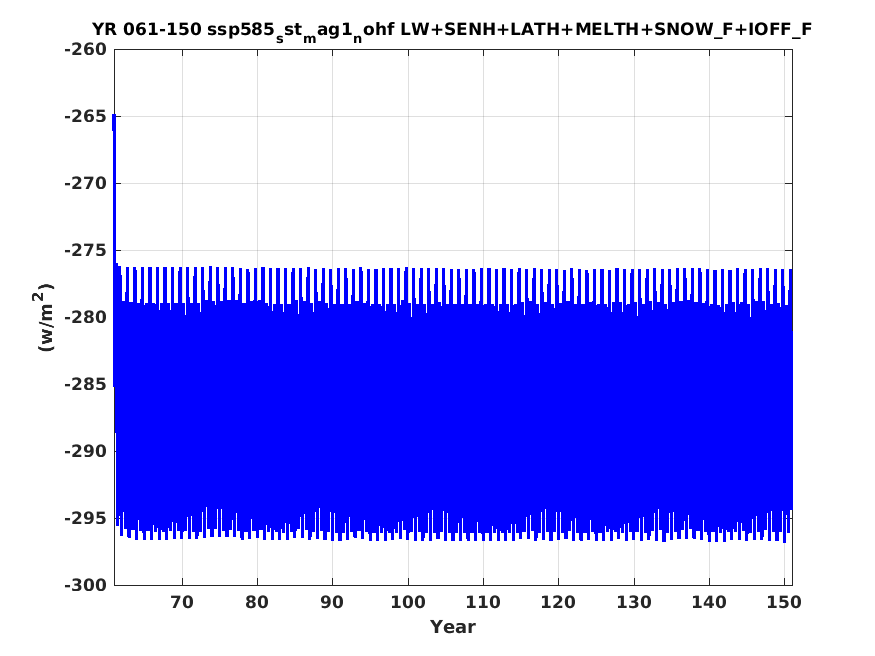Click y-axis tick label -265

[85, 117]
